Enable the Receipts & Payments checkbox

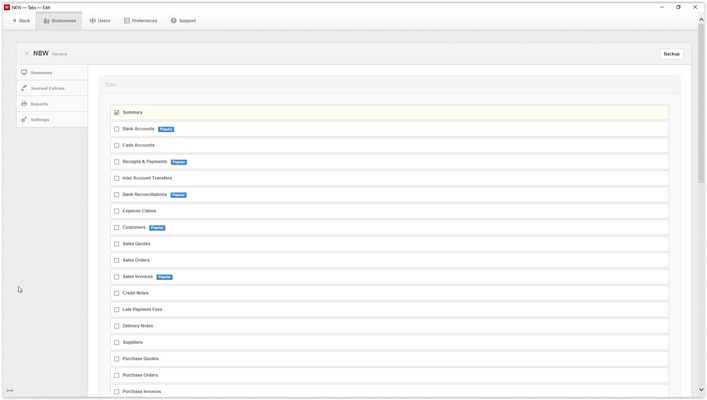(116, 161)
